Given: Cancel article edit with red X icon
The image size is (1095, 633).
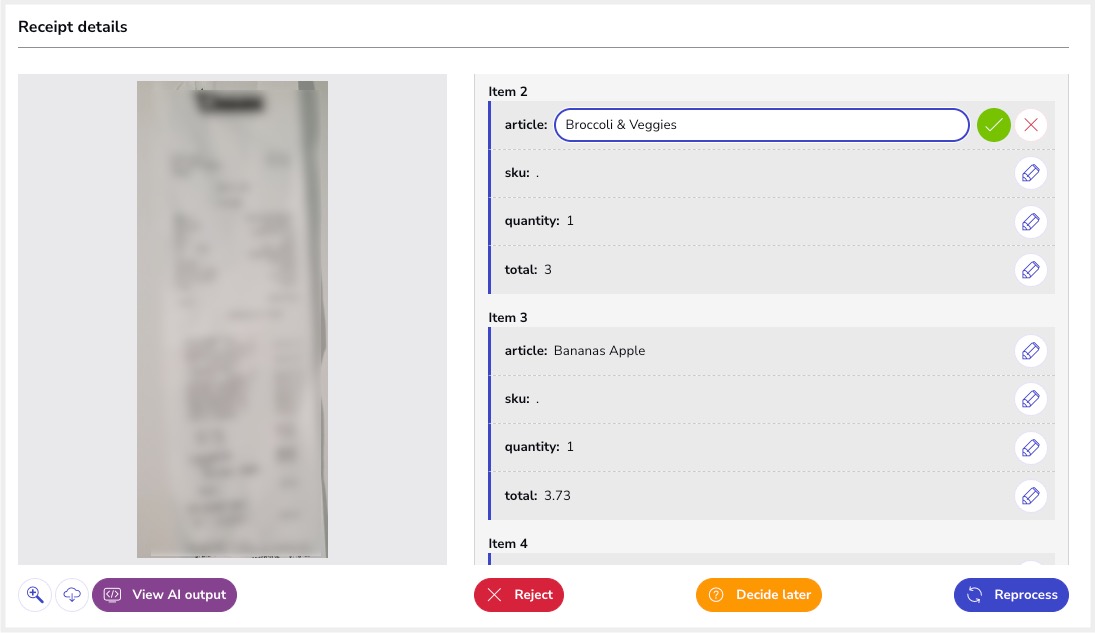Looking at the screenshot, I should tap(1031, 125).
